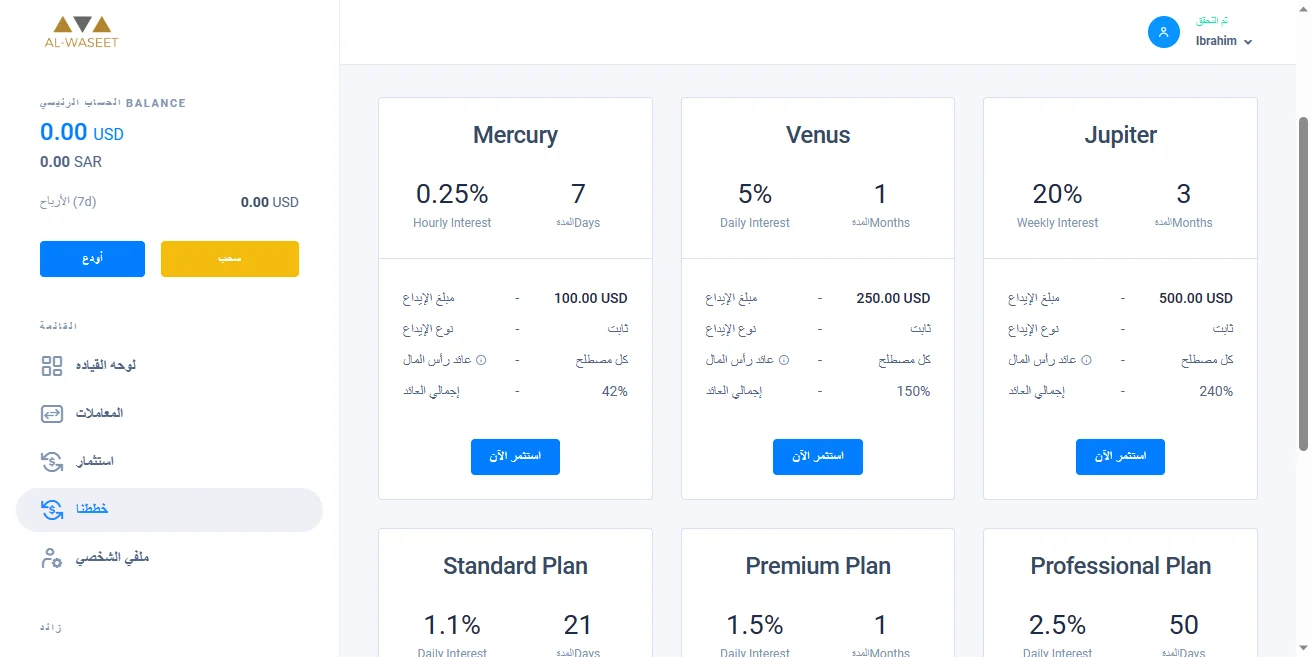Select the plans (خطتنا) sidebar icon
Screen dimensions: 1311x657
click(x=51, y=508)
